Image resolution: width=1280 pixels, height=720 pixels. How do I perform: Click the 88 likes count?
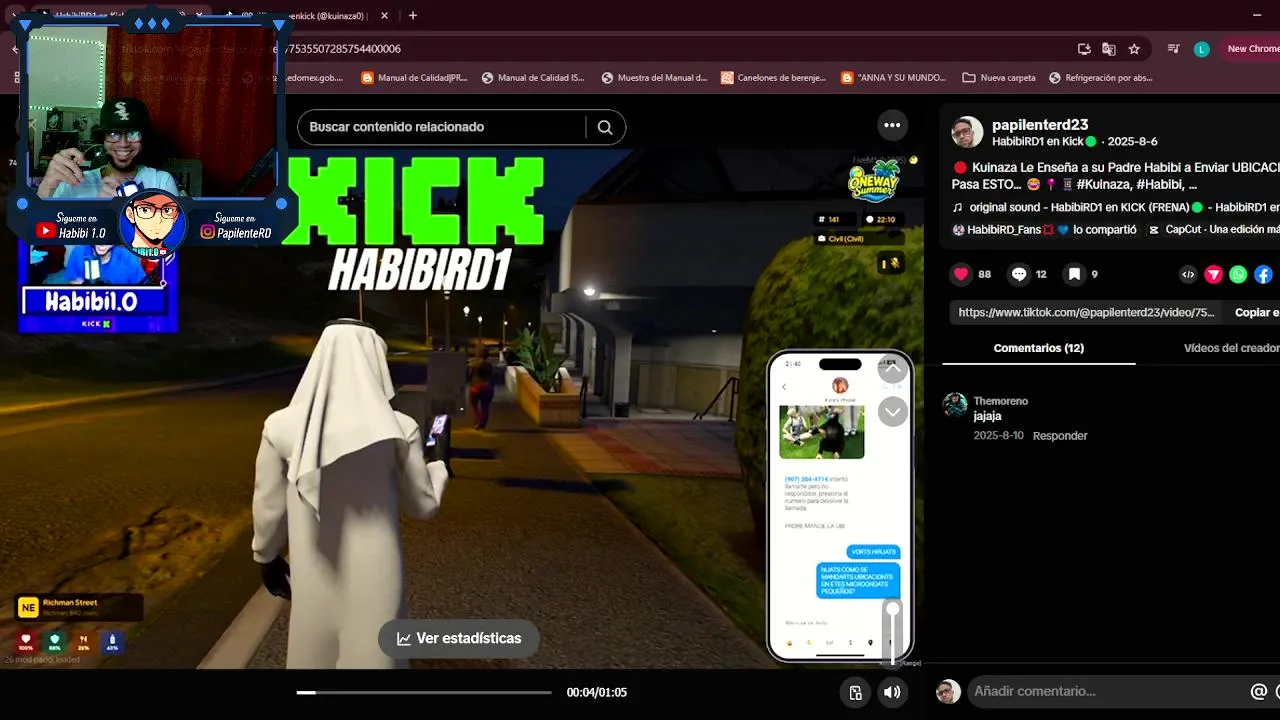(984, 274)
